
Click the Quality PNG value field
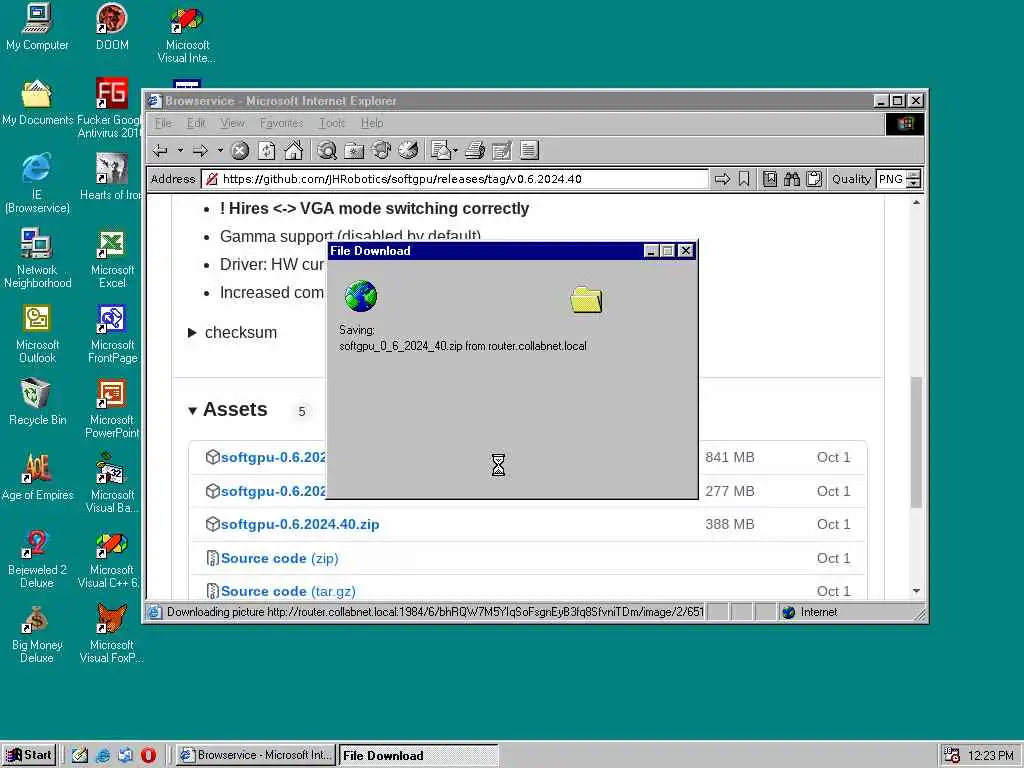pyautogui.click(x=891, y=179)
